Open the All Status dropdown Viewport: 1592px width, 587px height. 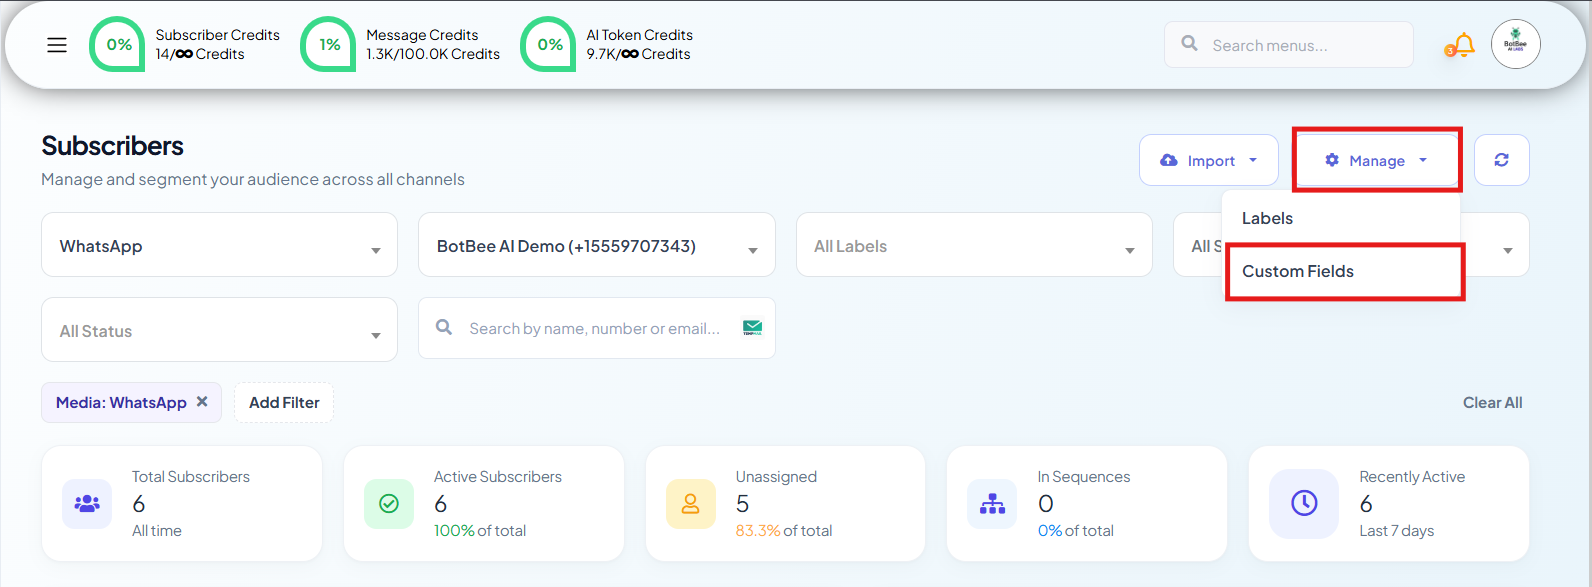click(219, 330)
